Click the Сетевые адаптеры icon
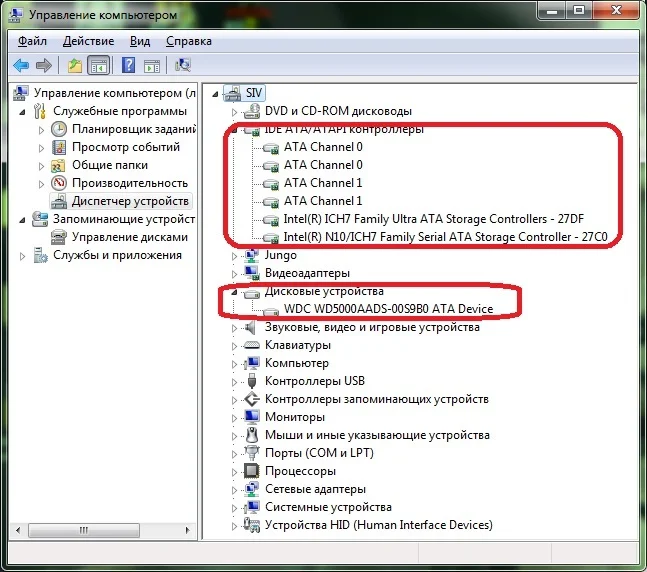This screenshot has height=572, width=647. click(x=252, y=489)
